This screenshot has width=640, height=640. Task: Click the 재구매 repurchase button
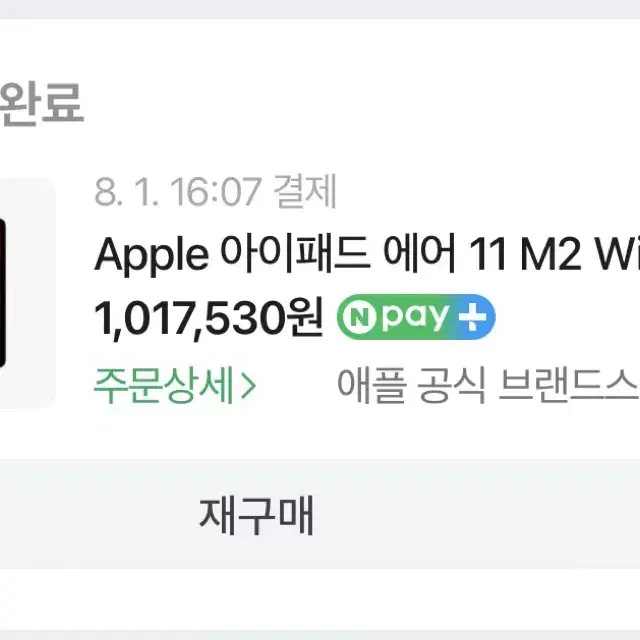256,514
